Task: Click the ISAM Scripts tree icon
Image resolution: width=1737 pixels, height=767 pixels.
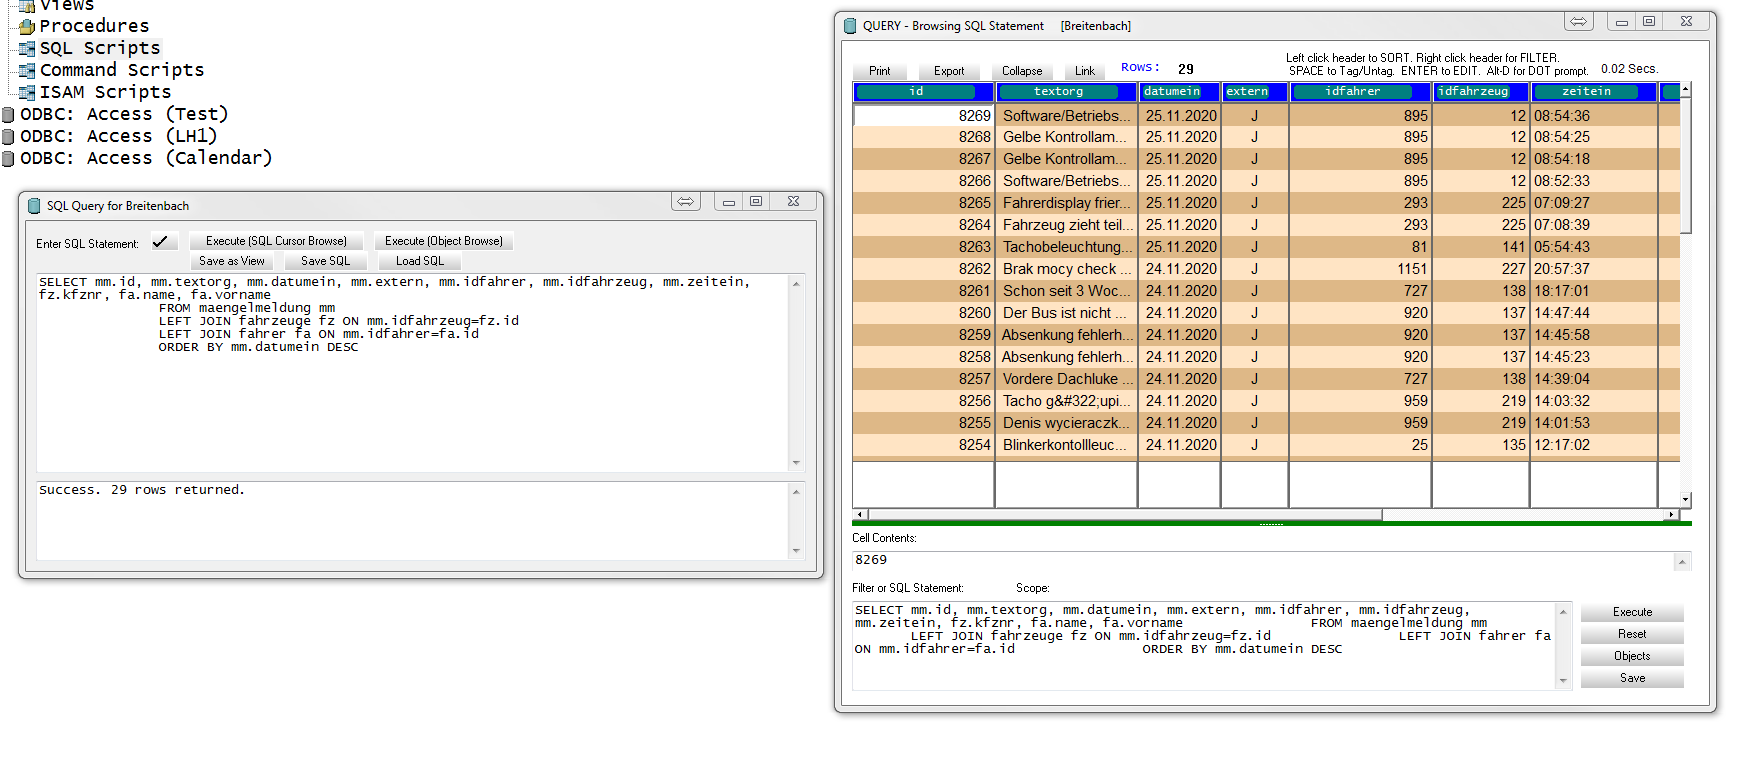Action: (27, 92)
